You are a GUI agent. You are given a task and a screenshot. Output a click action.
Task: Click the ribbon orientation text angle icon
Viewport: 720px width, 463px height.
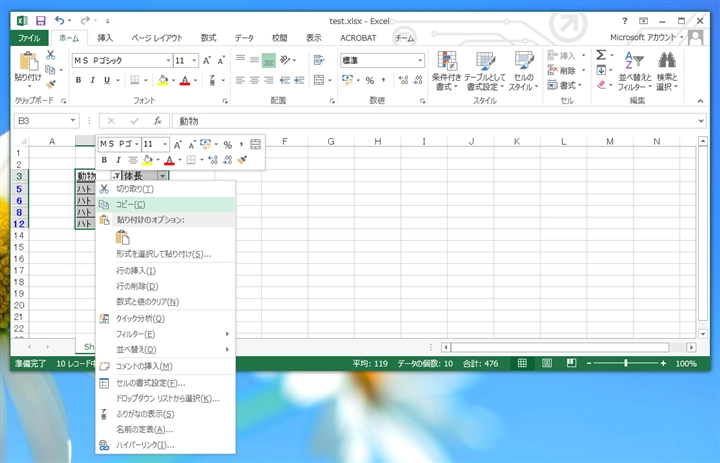coord(285,60)
